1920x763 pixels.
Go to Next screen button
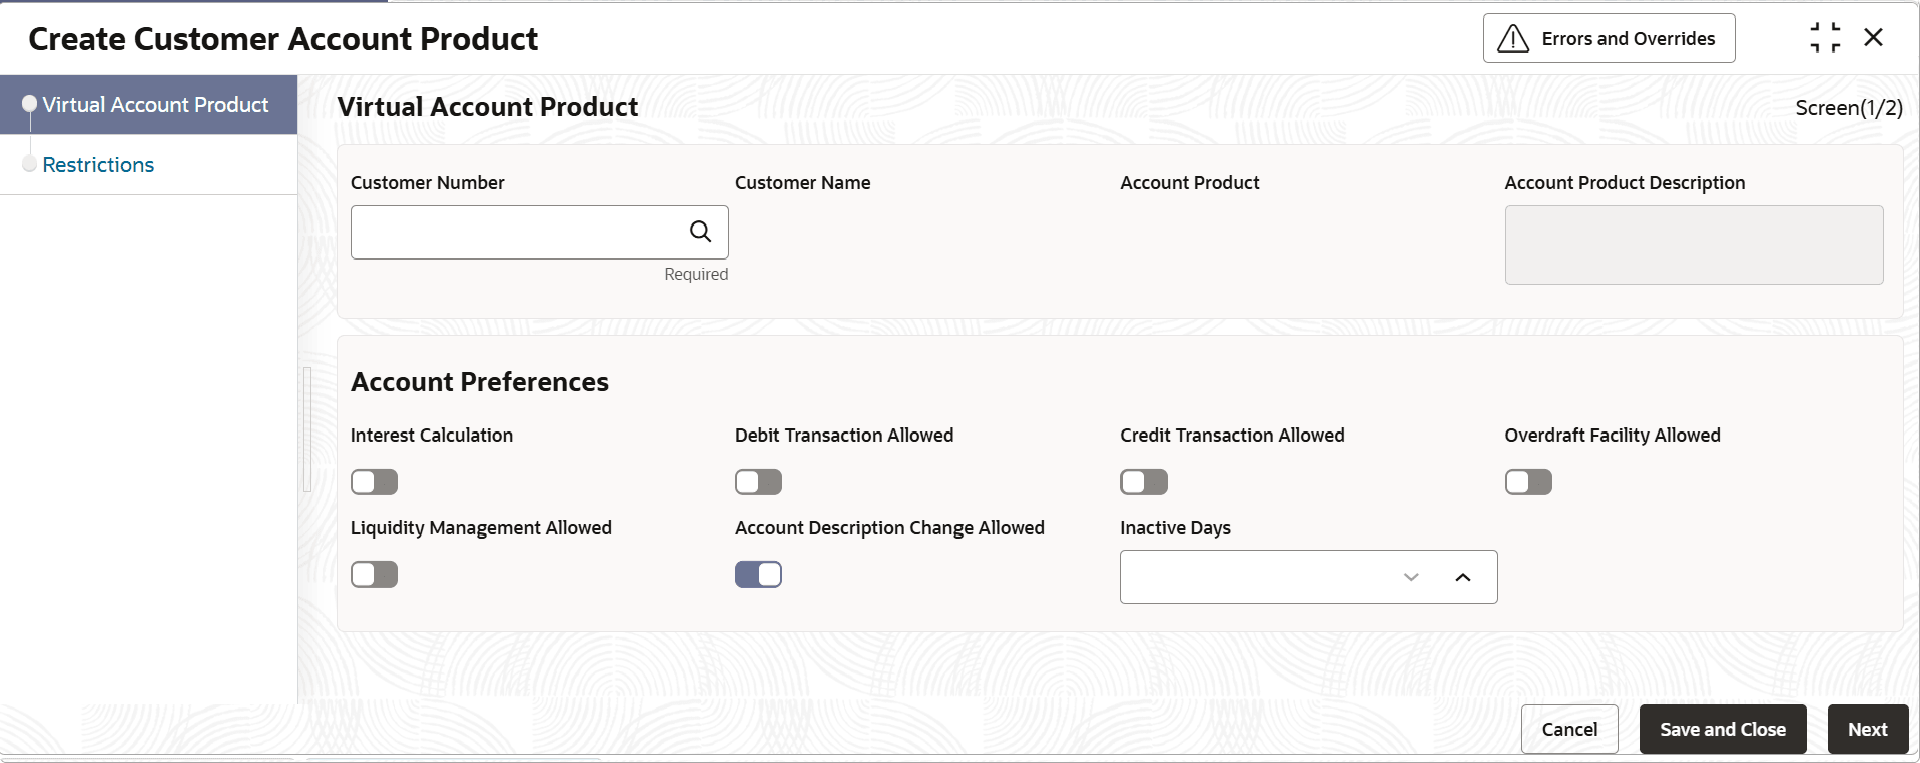coord(1867,730)
